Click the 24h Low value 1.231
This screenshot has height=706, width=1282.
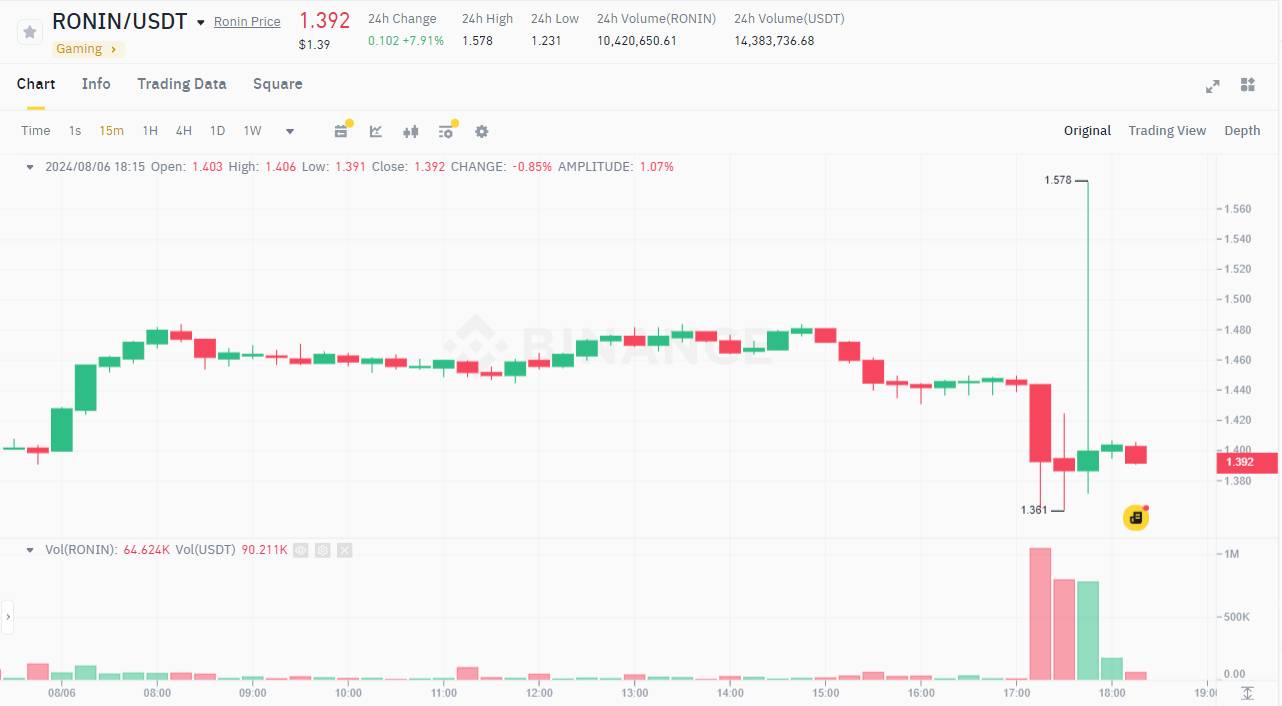coord(546,41)
